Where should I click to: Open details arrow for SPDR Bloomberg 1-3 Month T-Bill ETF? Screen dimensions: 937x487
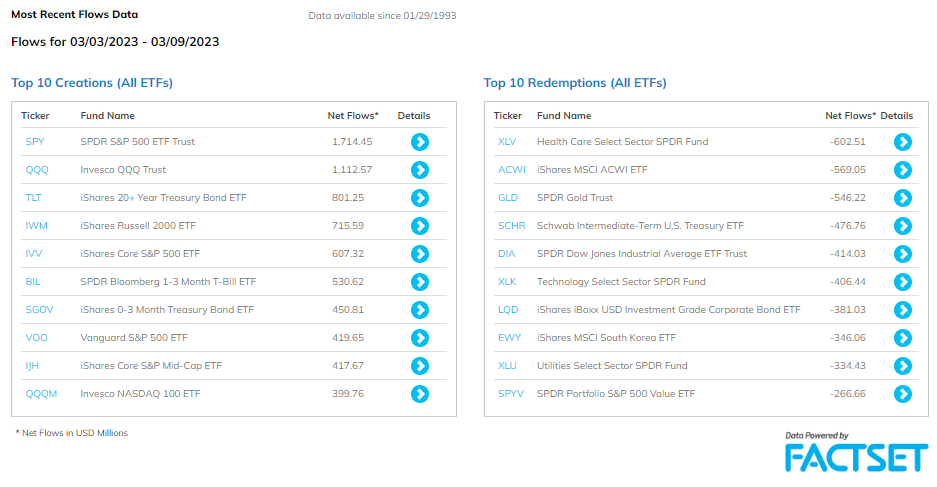coord(419,282)
